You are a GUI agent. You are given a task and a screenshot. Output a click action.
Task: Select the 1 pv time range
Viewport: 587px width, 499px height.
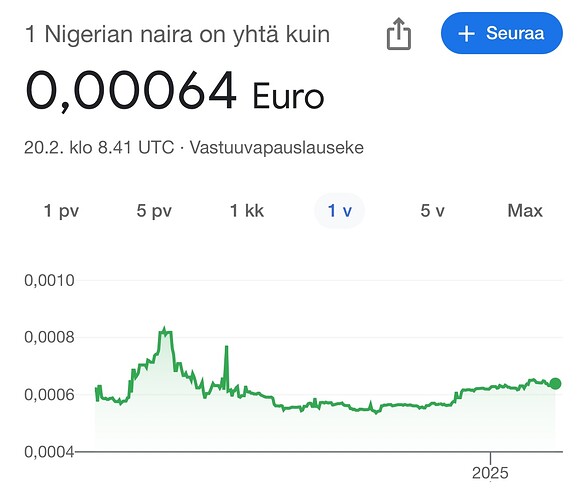61,211
